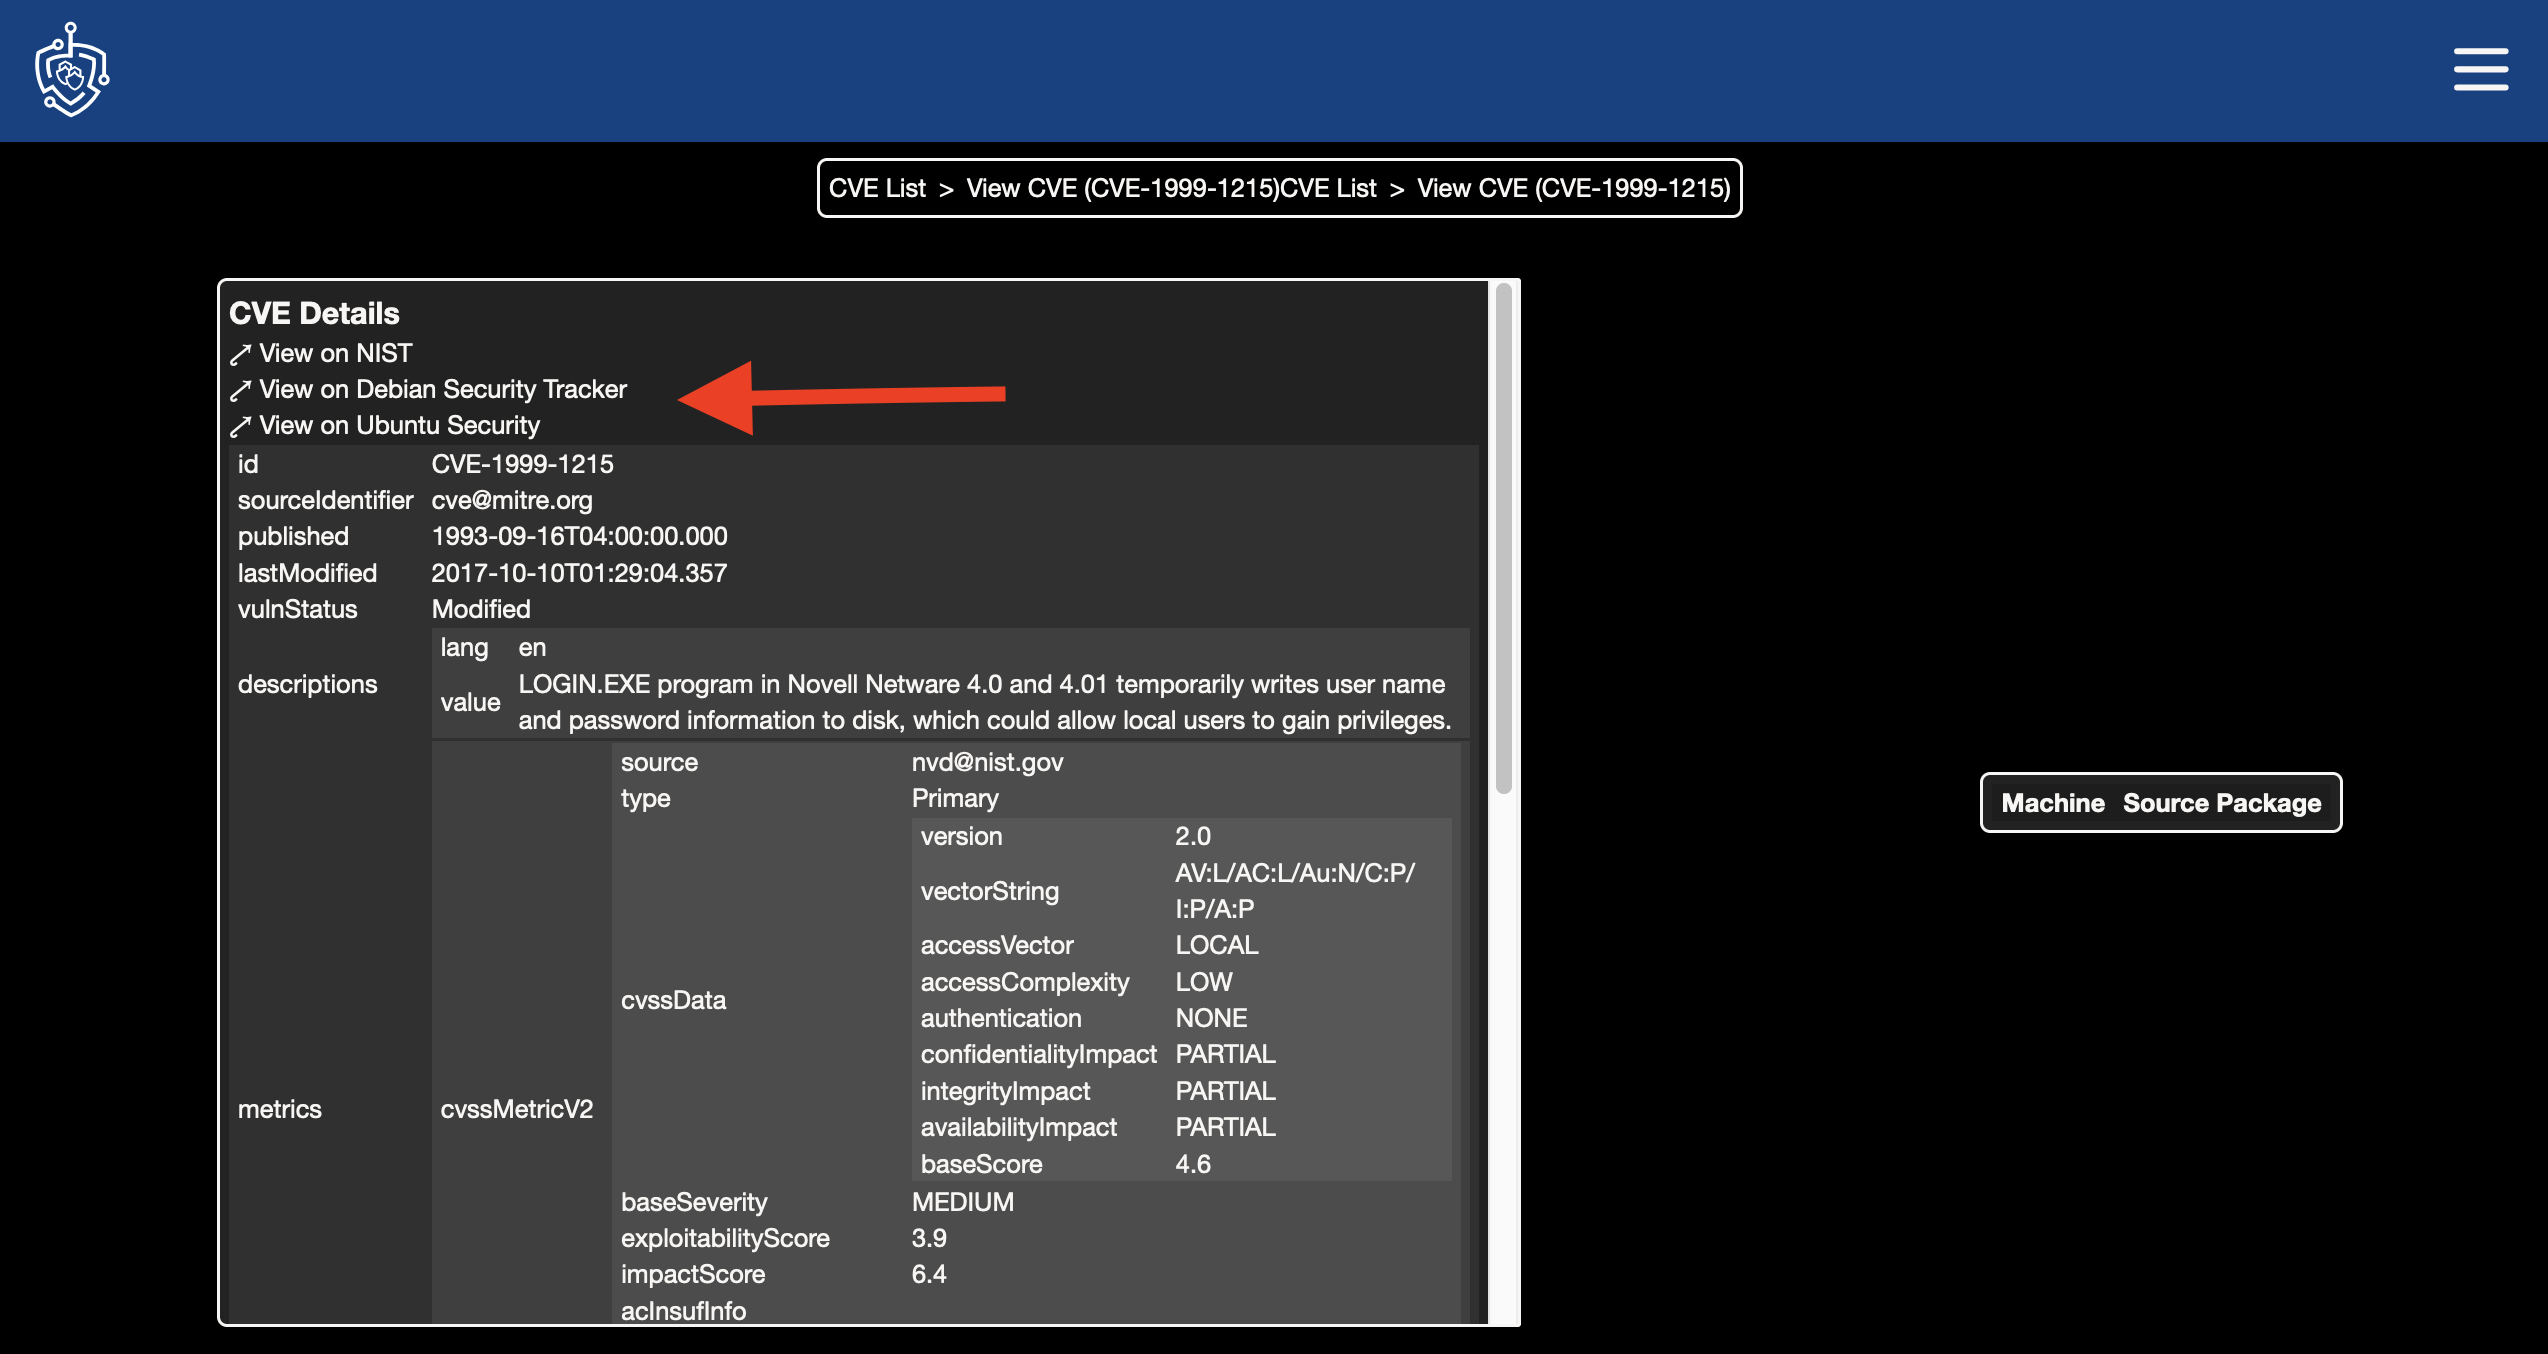The width and height of the screenshot is (2548, 1354).
Task: Click cve@mitre.org source identifier value
Action: pyautogui.click(x=511, y=500)
